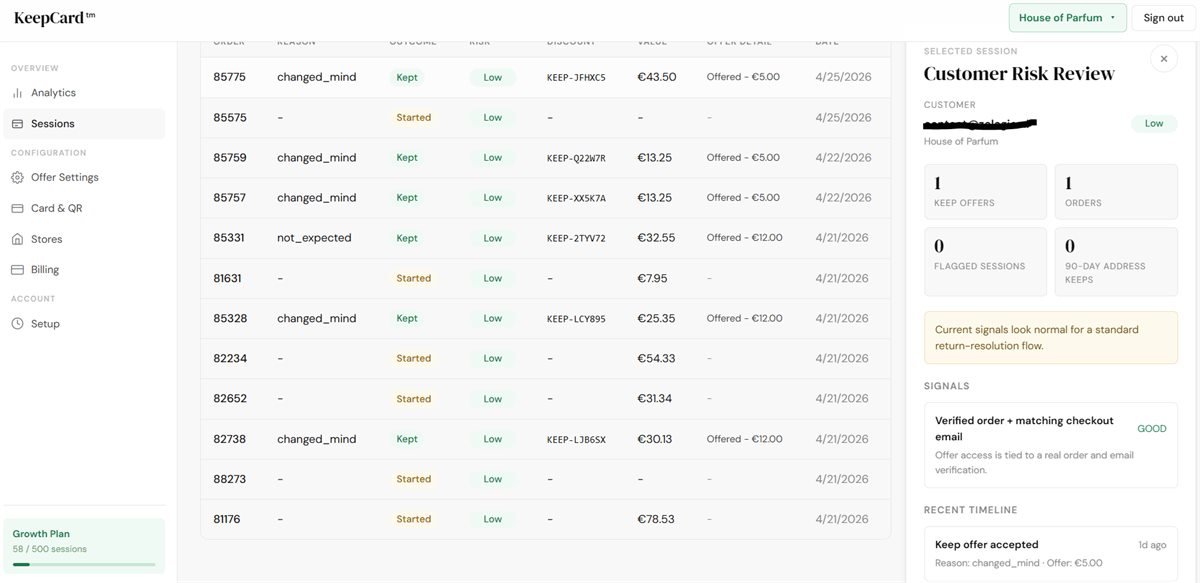Image resolution: width=1200 pixels, height=583 pixels.
Task: Go to the Sessions page
Action: click(x=84, y=124)
